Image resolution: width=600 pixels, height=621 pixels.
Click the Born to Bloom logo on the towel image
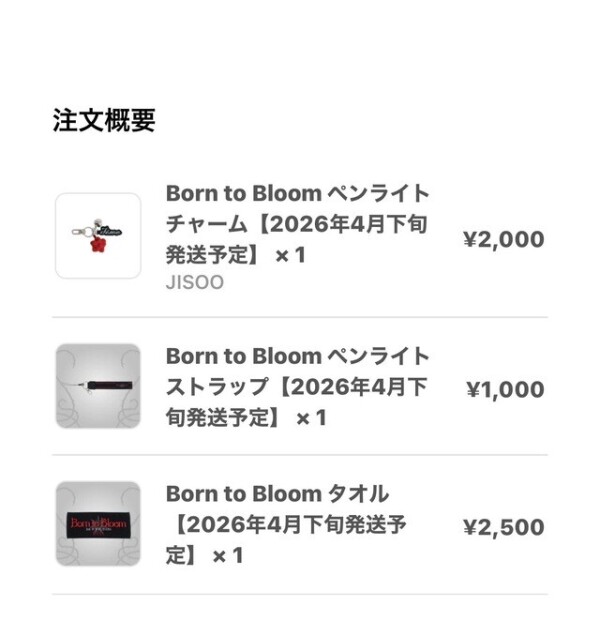[97, 522]
